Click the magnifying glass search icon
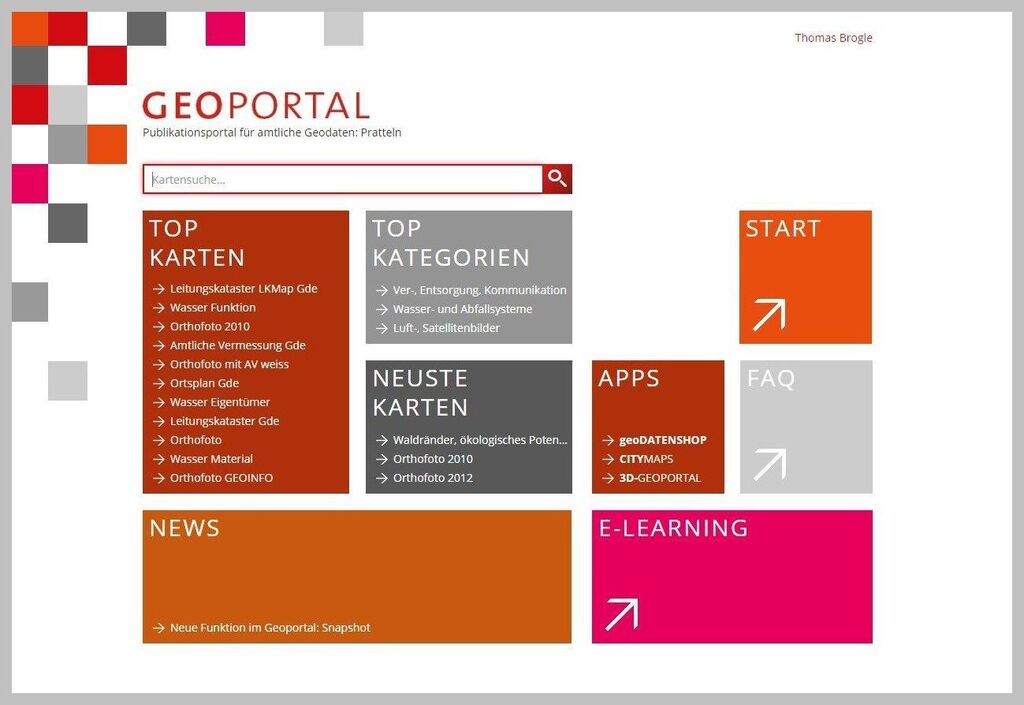Image resolution: width=1024 pixels, height=705 pixels. (x=557, y=179)
